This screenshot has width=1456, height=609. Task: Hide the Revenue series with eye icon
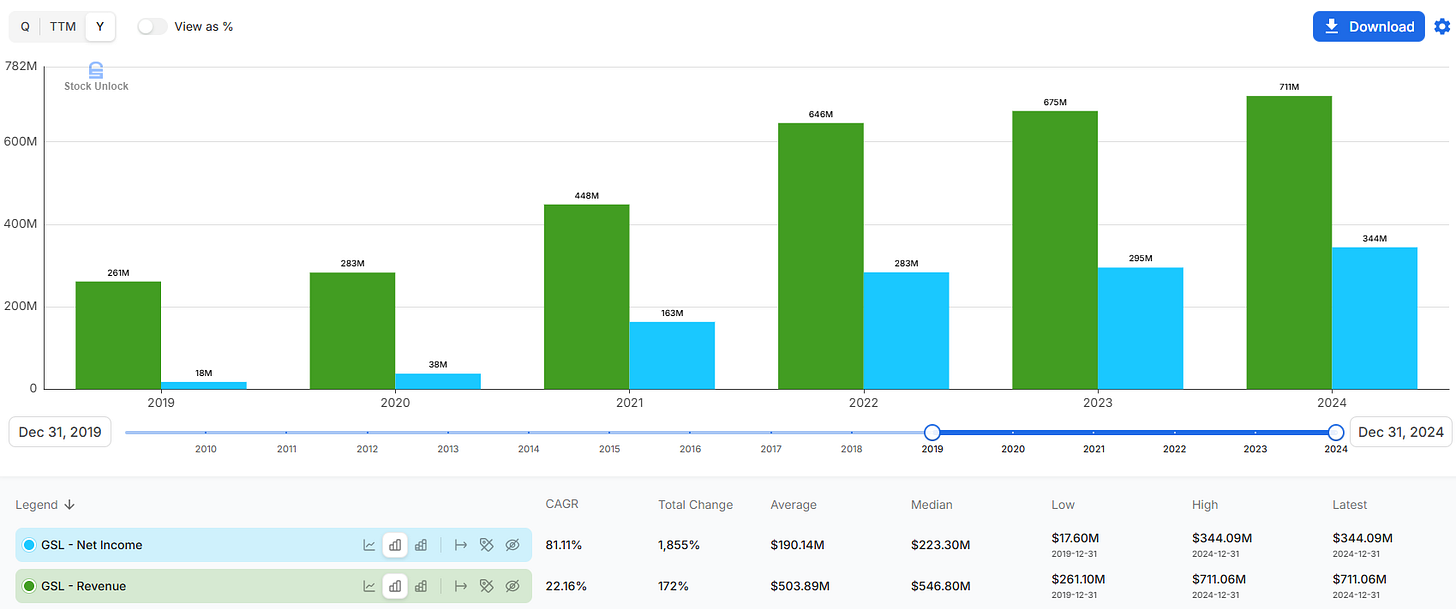click(x=512, y=586)
